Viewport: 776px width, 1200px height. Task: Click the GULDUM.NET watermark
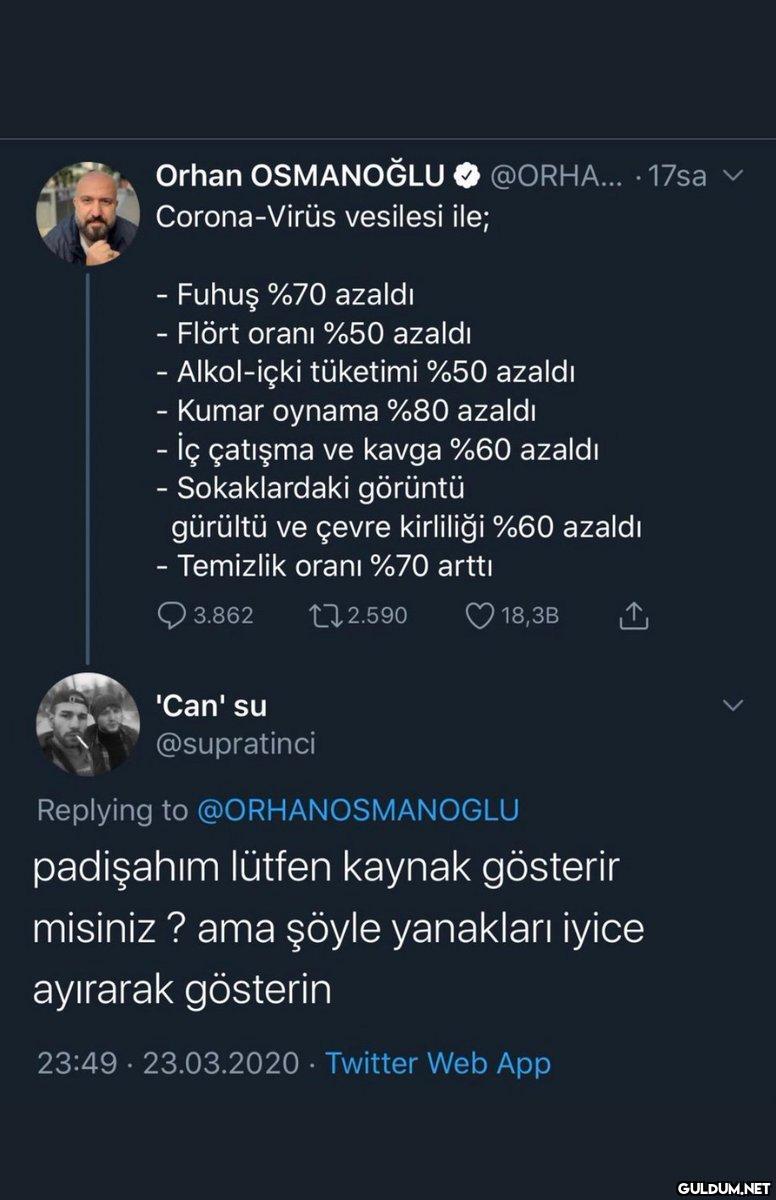pos(722,1188)
